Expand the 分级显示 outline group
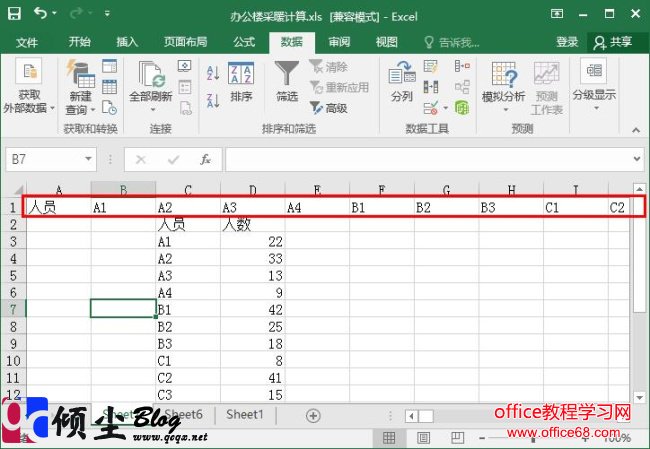 click(x=594, y=85)
